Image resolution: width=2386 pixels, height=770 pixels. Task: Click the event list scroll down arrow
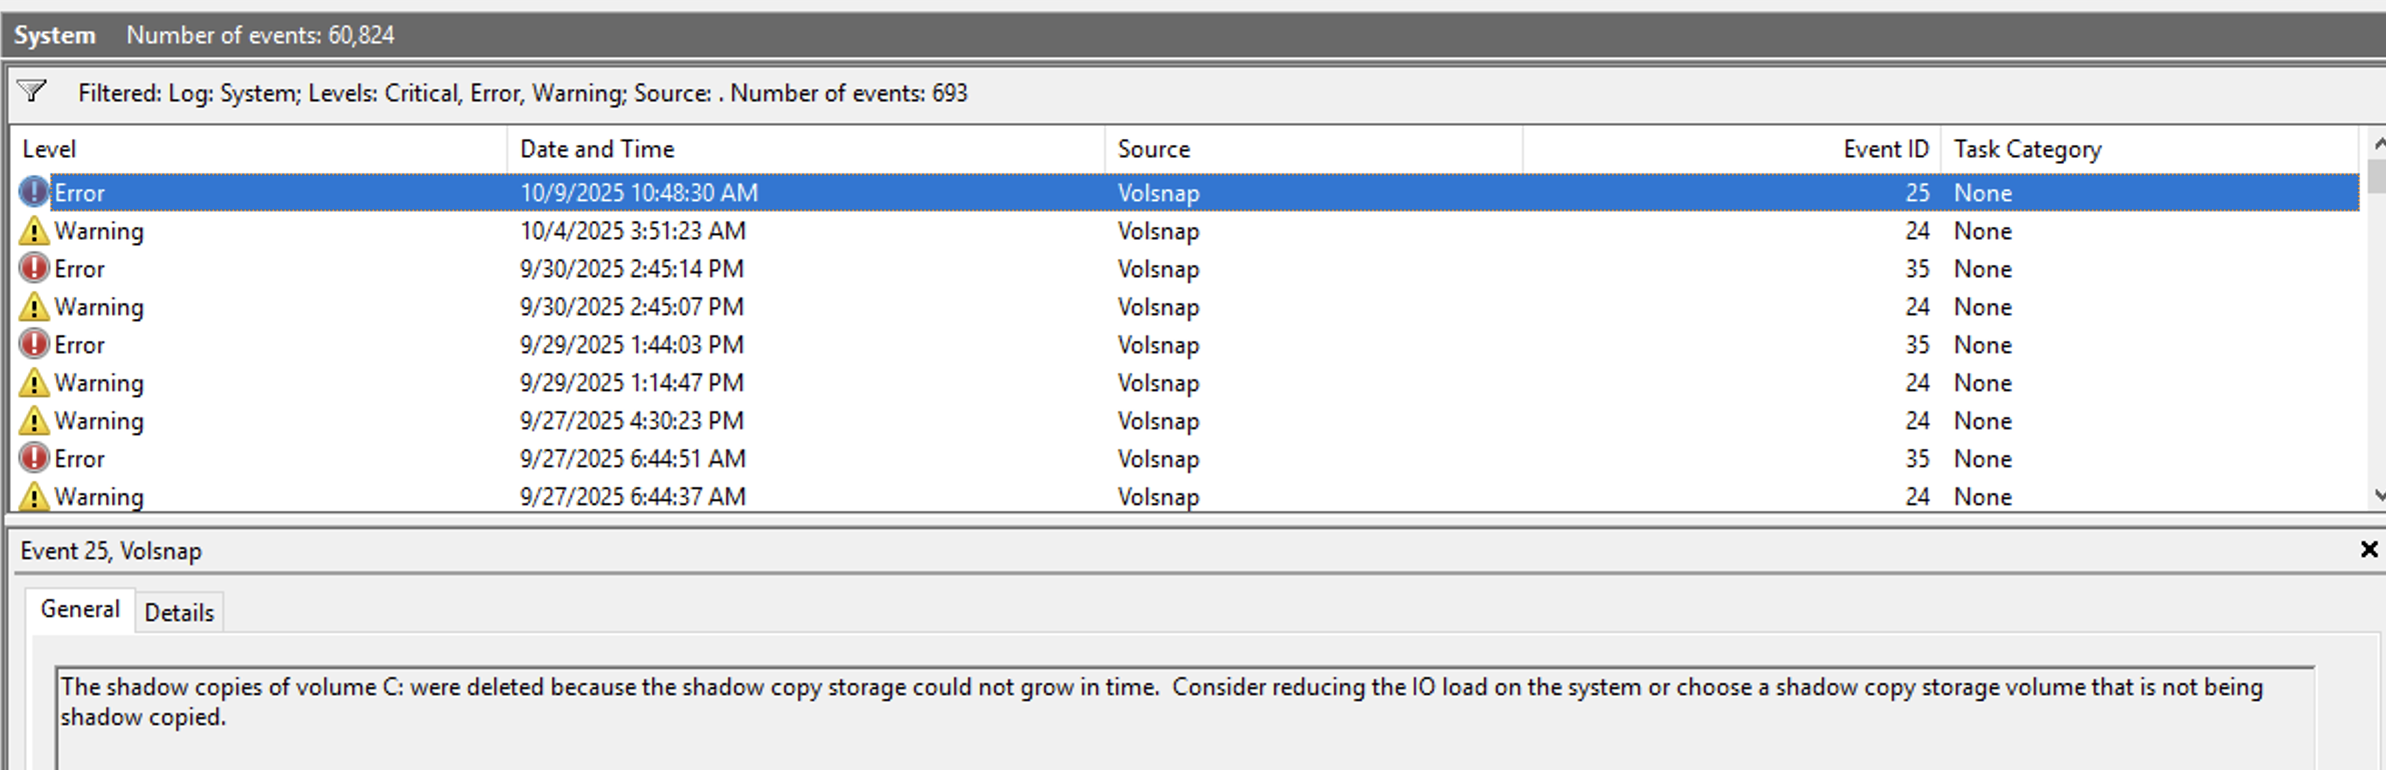pos(2377,495)
